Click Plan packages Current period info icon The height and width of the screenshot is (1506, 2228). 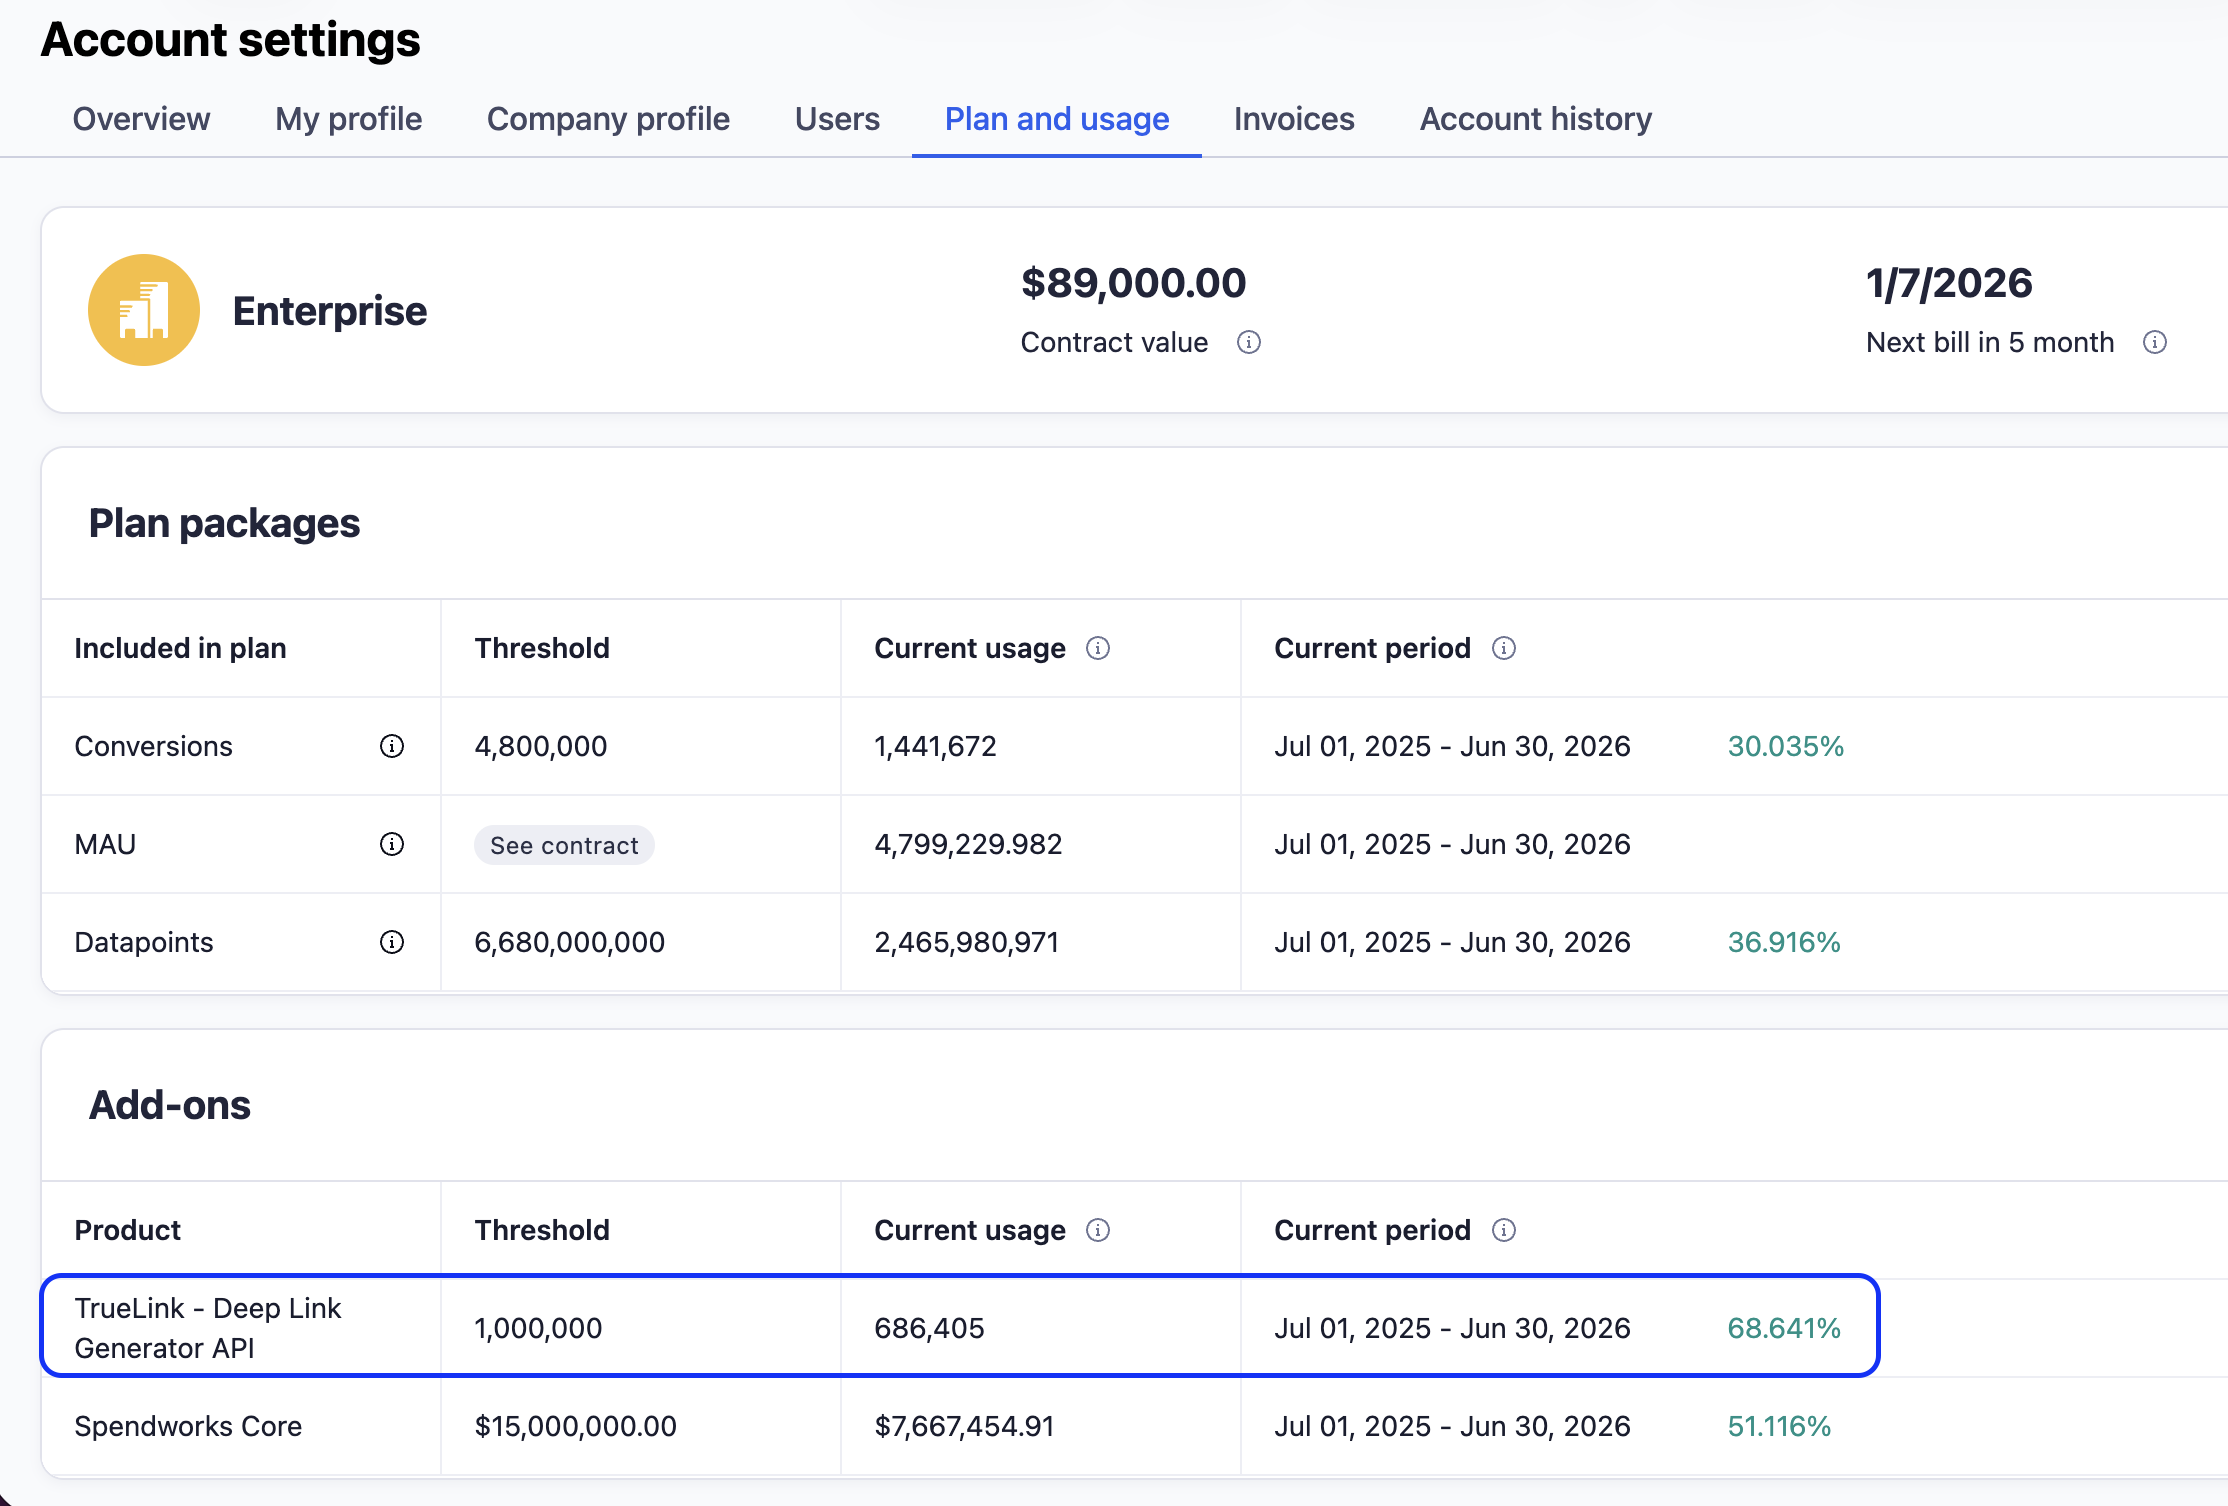(1503, 648)
